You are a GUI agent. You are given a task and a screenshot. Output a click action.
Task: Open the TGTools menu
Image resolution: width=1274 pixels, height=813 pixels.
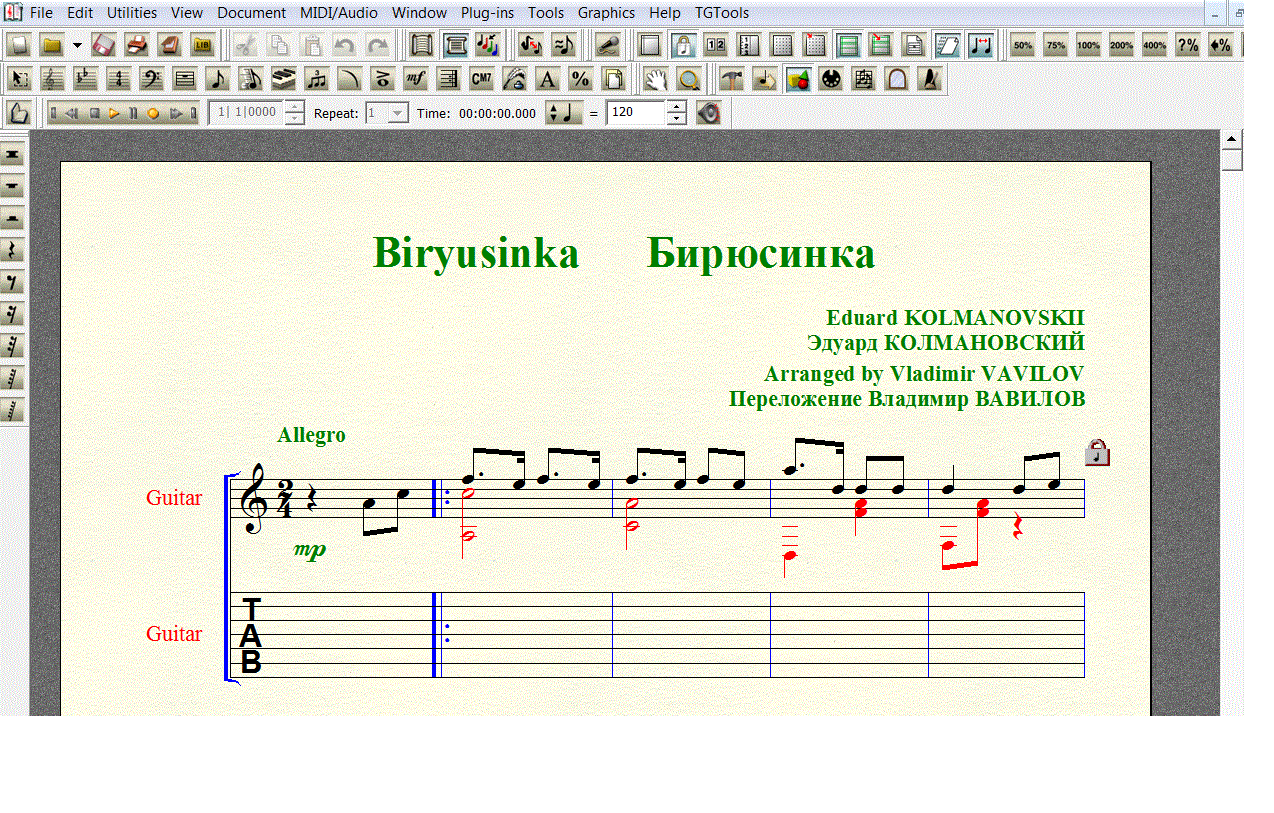[x=722, y=13]
